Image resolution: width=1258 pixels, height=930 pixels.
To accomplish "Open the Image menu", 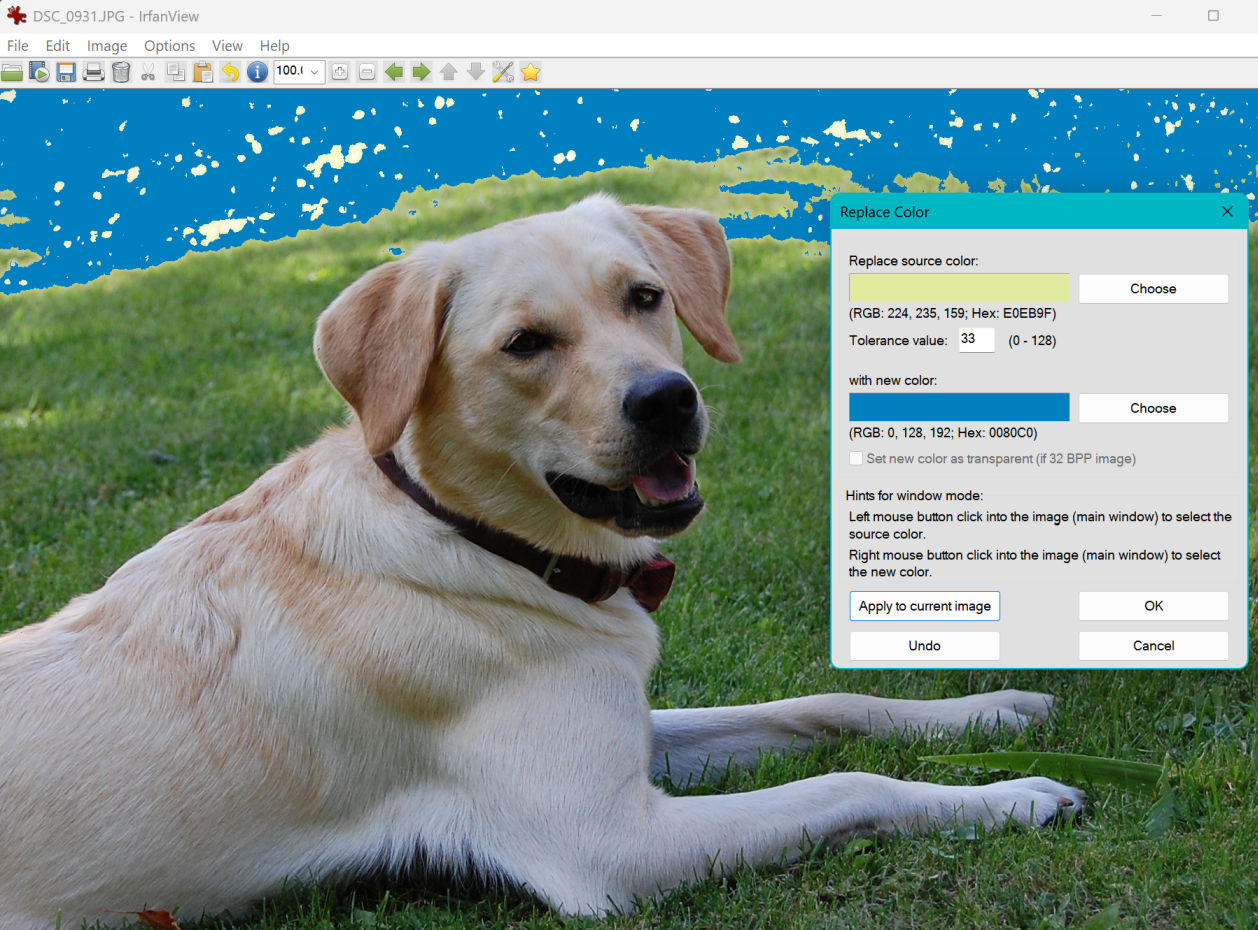I will [107, 46].
